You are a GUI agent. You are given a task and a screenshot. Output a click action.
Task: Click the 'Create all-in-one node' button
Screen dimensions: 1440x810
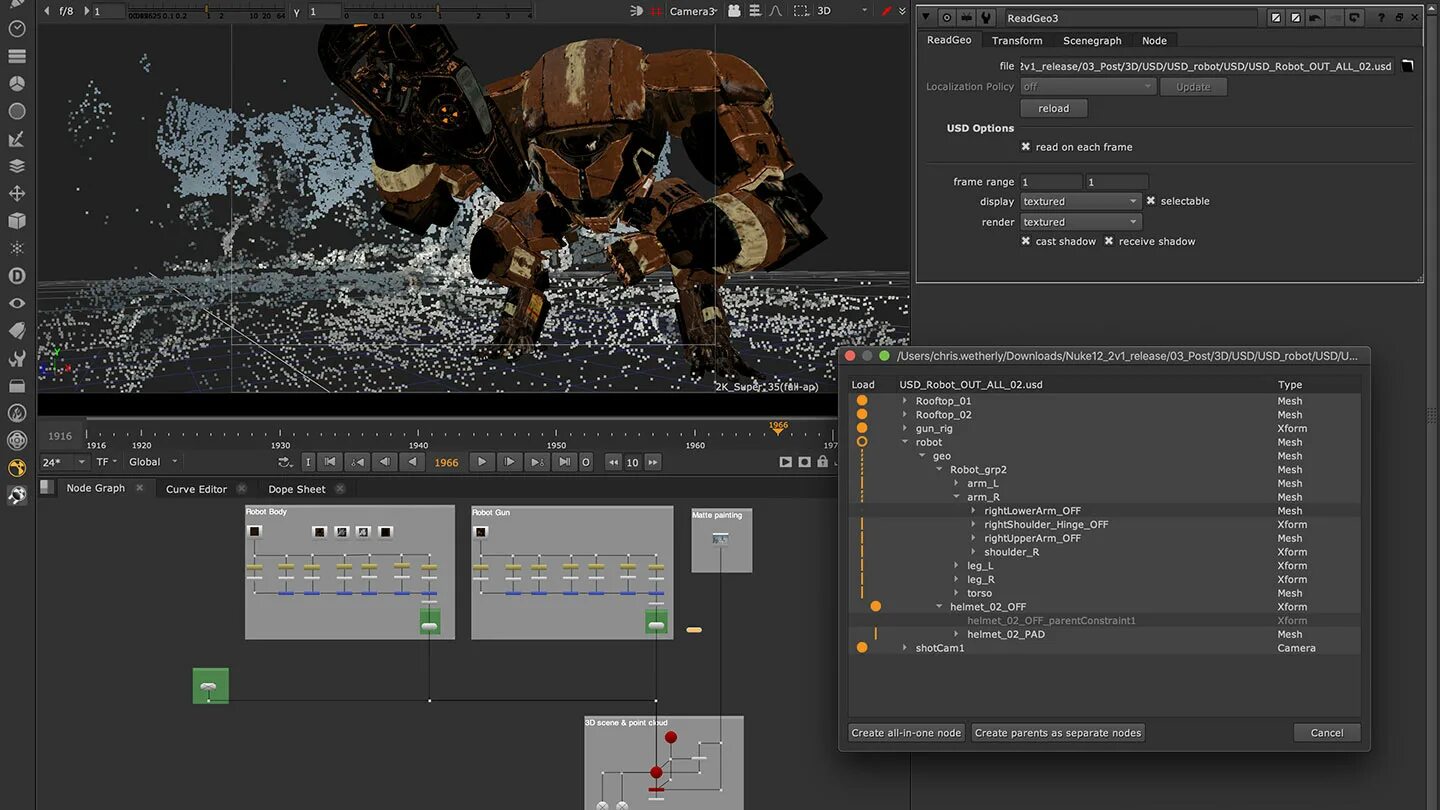pos(906,733)
